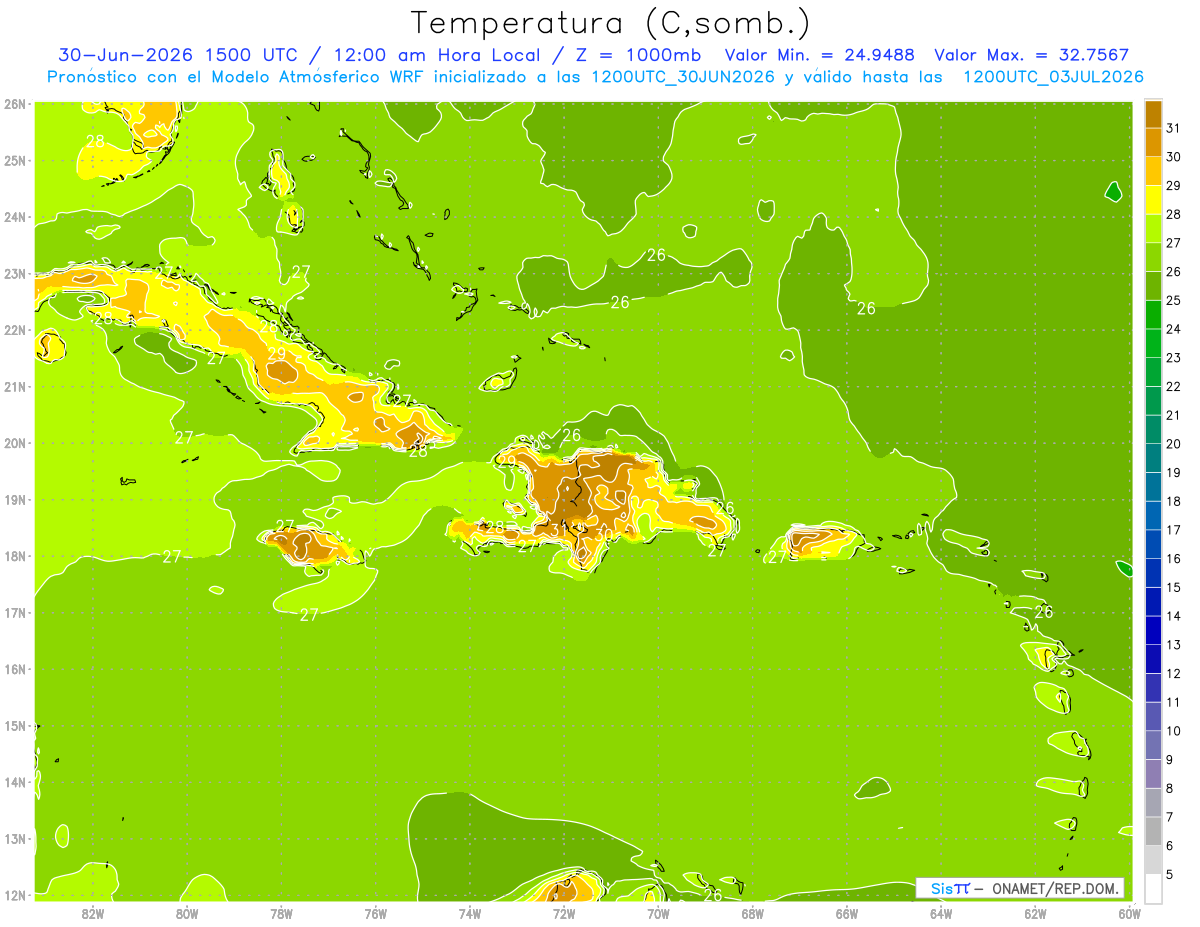Click the 23N latitude axis label
Viewport: 1200px width, 927px height.
click(x=15, y=273)
